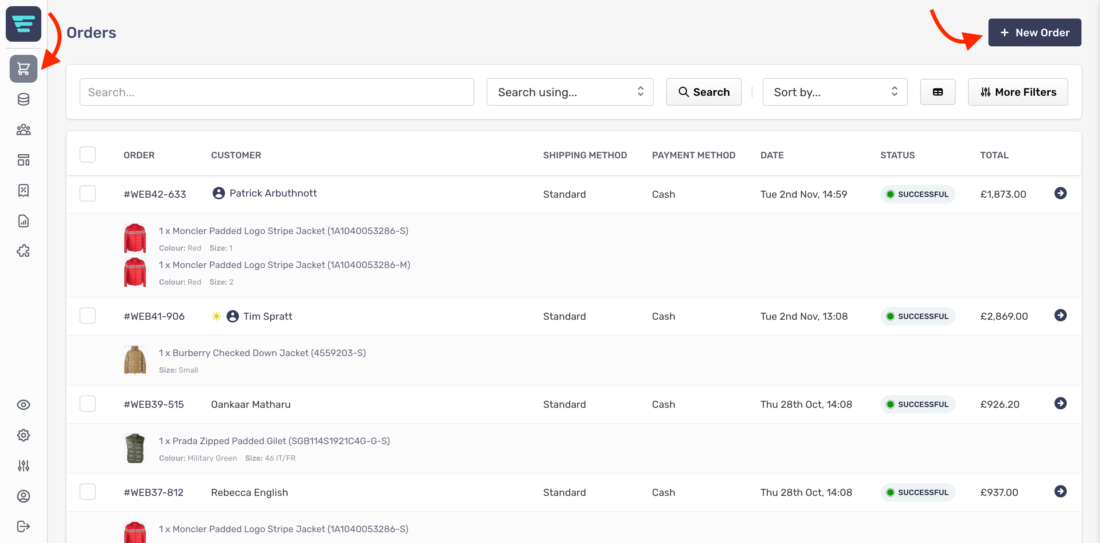
Task: Open the 'Sort by...' dropdown
Action: pos(835,92)
